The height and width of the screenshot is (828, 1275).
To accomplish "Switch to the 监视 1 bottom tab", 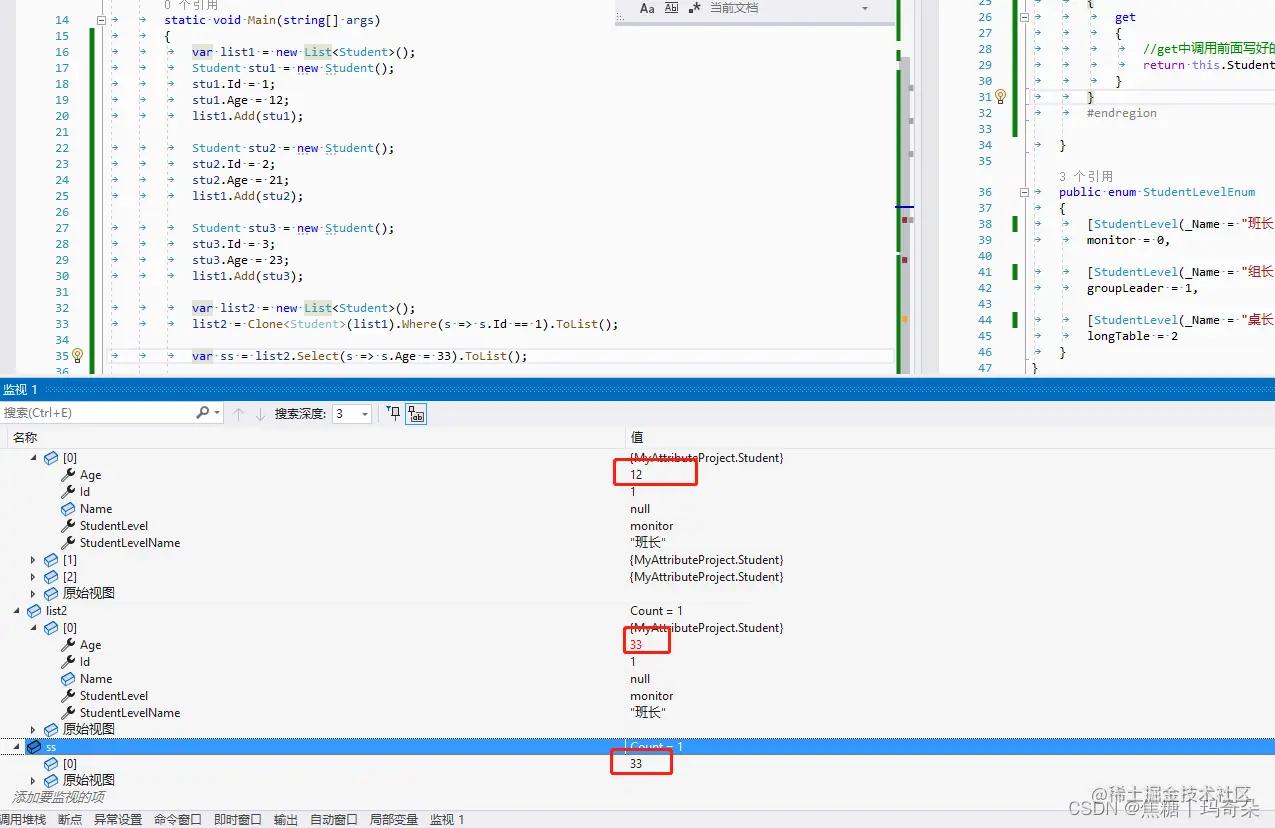I will pos(447,819).
